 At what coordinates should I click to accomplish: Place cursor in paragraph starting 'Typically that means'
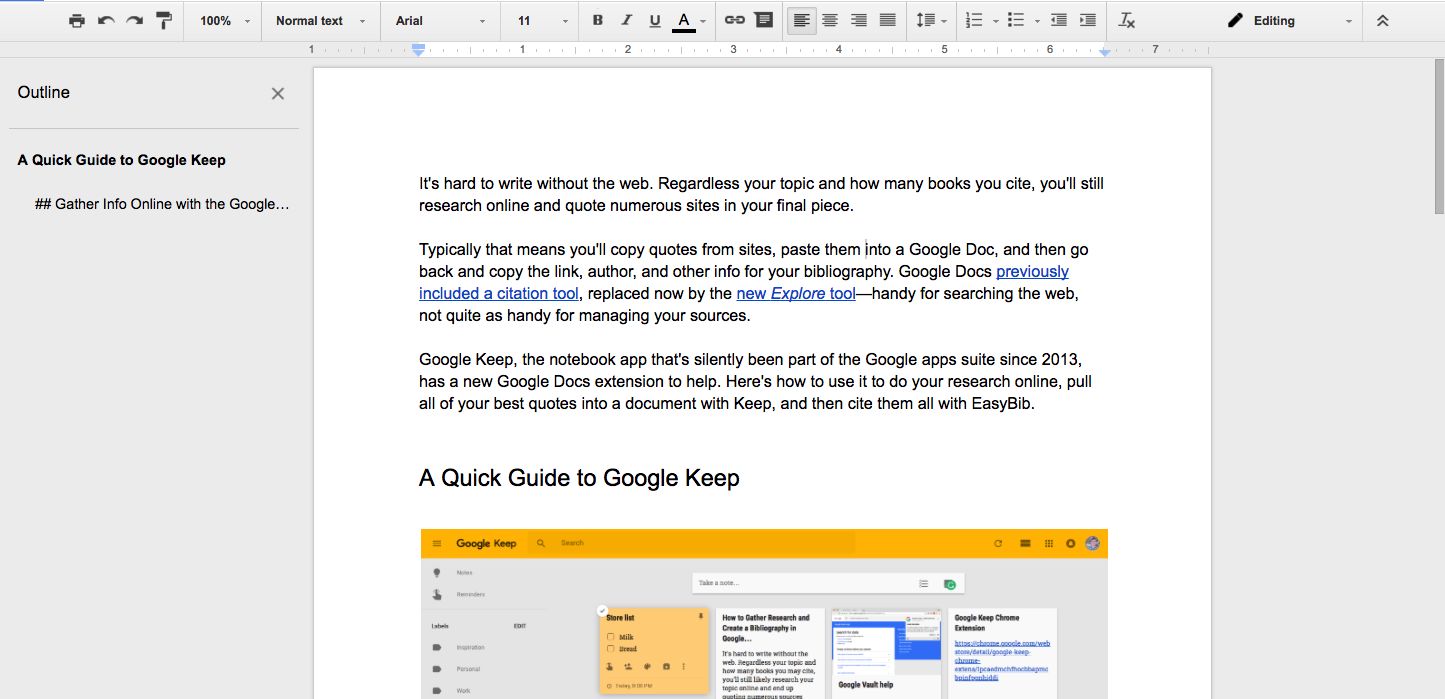tap(754, 282)
